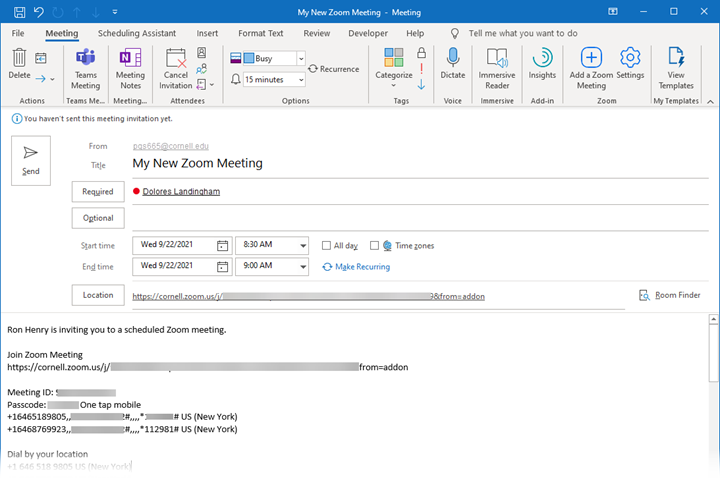Image resolution: width=720 pixels, height=479 pixels.
Task: Add a Teams Meeting
Action: click(85, 69)
